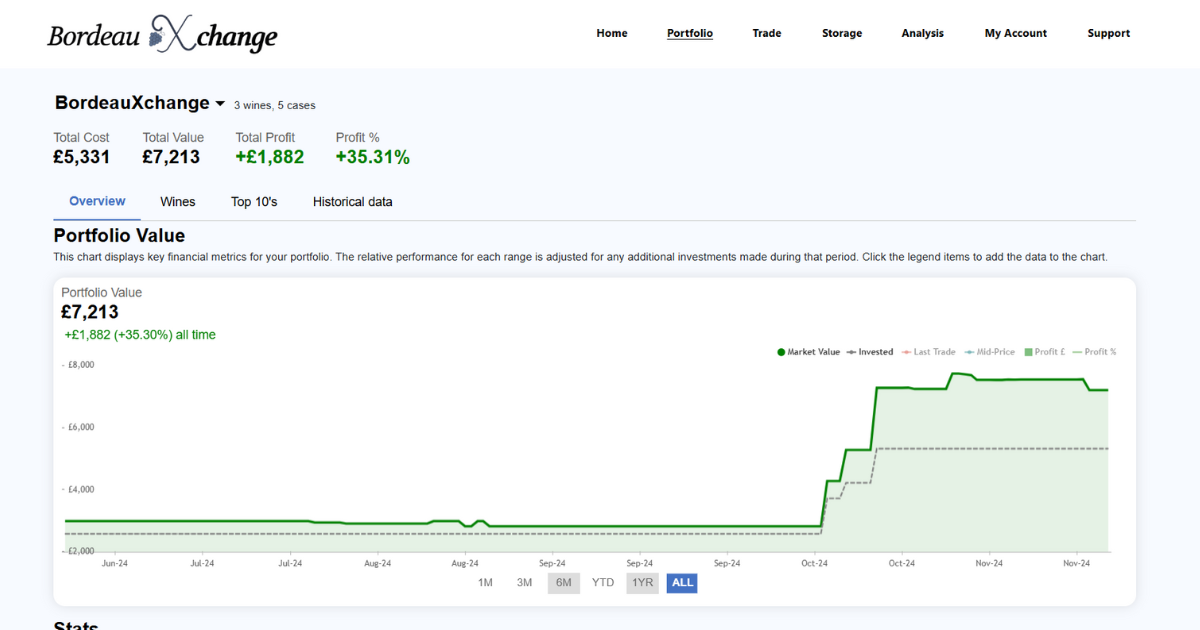This screenshot has width=1200, height=630.
Task: Open the Storage section
Action: [x=842, y=33]
